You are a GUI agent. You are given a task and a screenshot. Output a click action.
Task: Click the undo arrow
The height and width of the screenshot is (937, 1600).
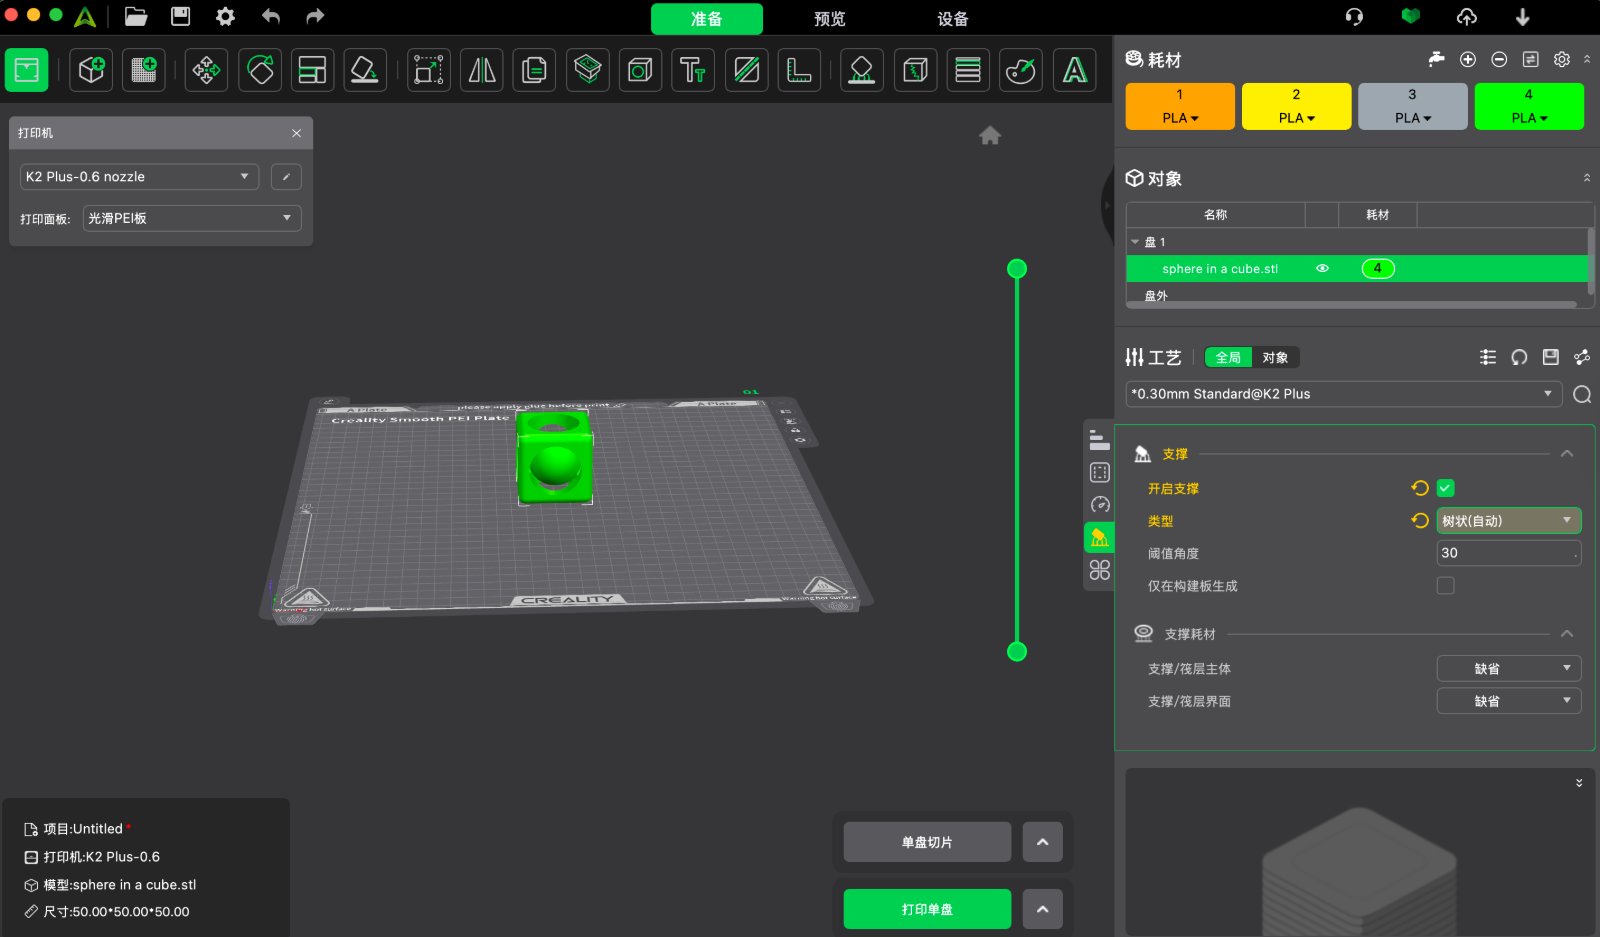[x=271, y=17]
